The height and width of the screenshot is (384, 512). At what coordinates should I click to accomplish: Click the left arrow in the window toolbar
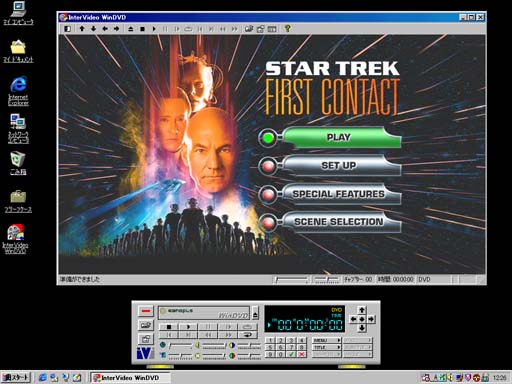pyautogui.click(x=105, y=29)
